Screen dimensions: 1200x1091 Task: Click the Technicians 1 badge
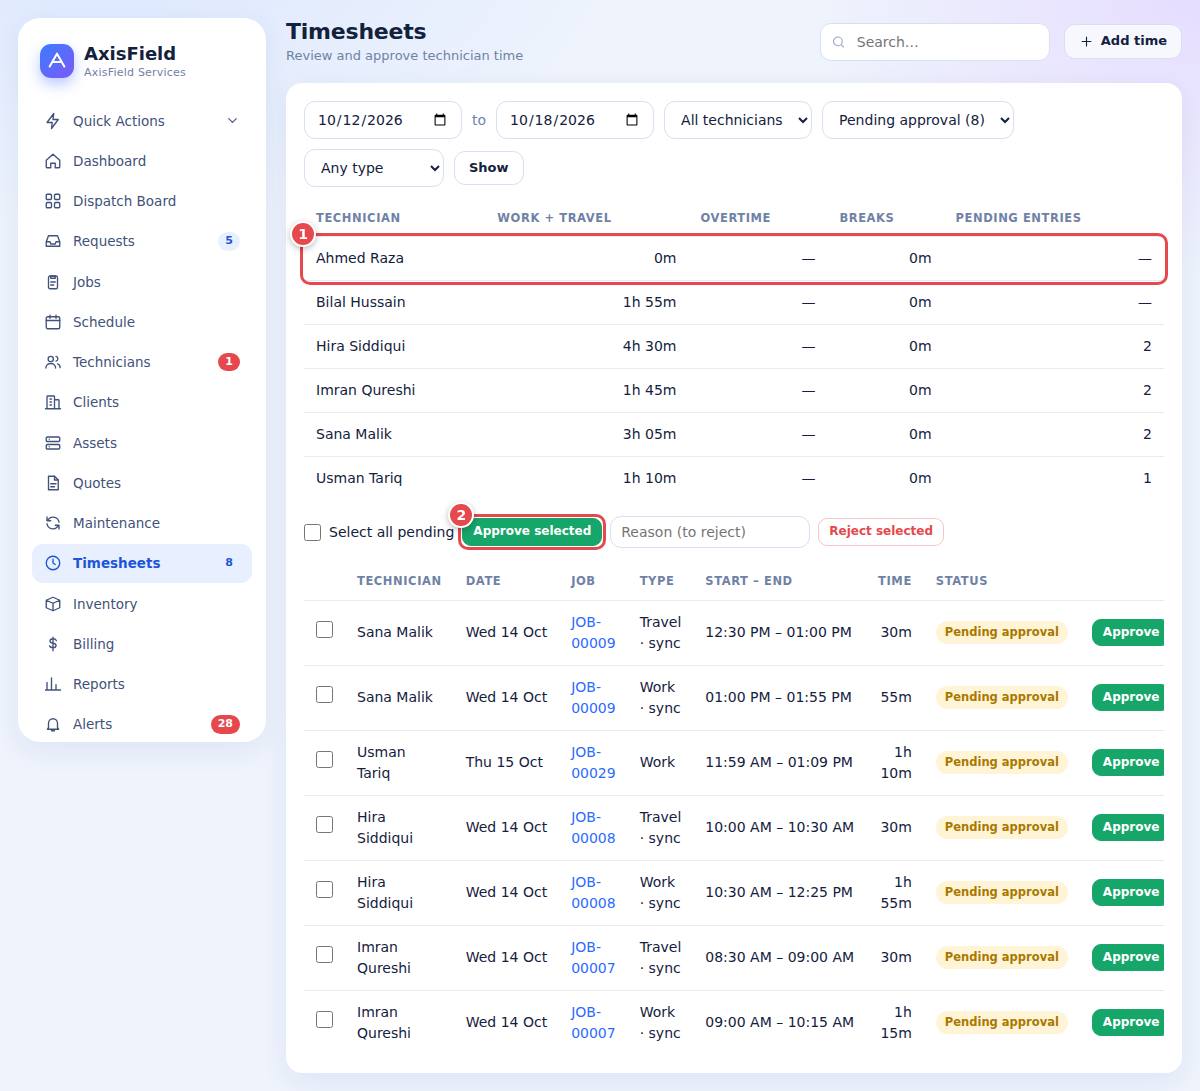[x=229, y=362]
